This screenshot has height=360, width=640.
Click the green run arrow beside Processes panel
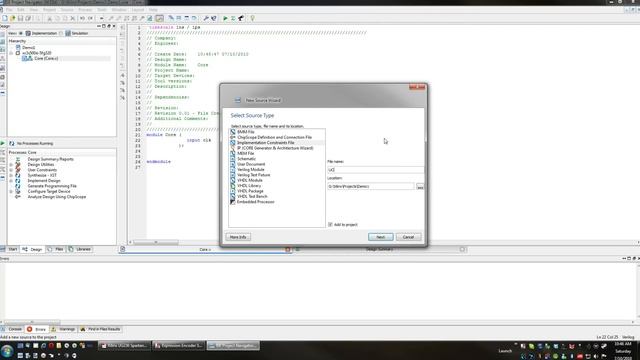coord(3,143)
